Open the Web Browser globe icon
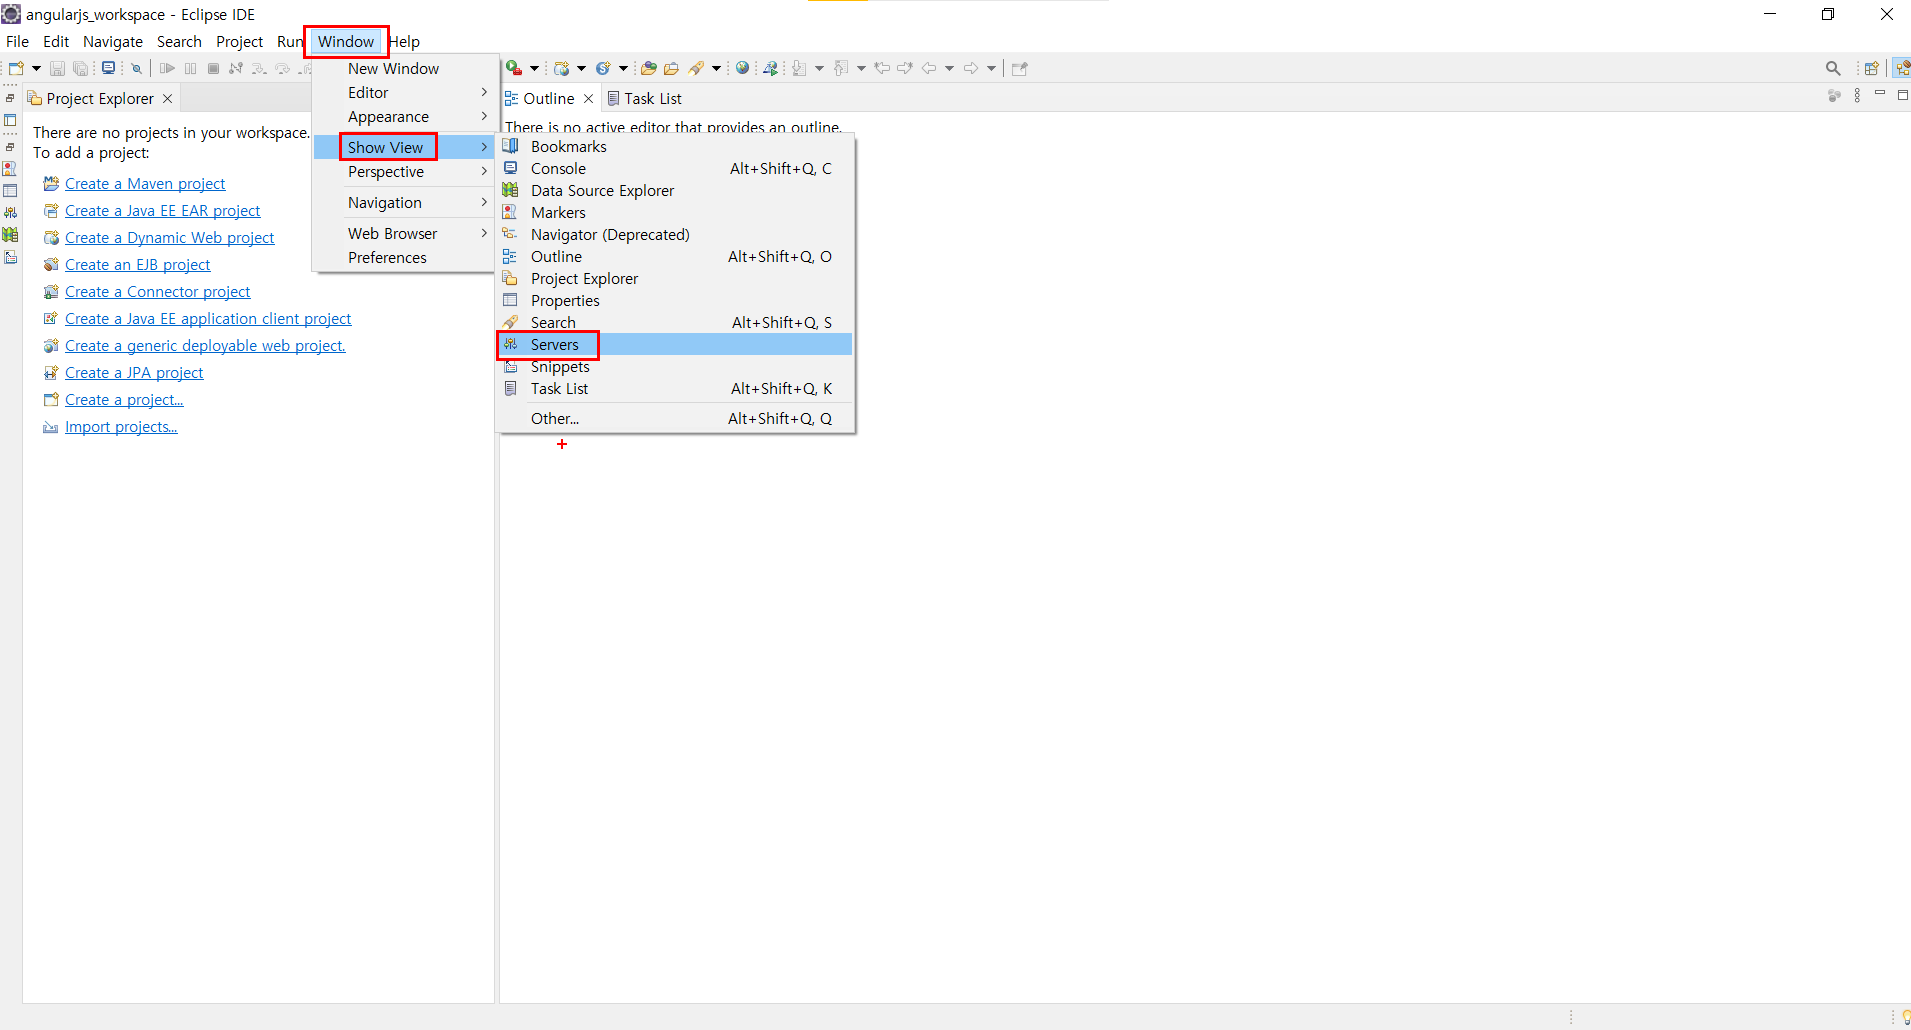This screenshot has height=1030, width=1911. (x=743, y=68)
